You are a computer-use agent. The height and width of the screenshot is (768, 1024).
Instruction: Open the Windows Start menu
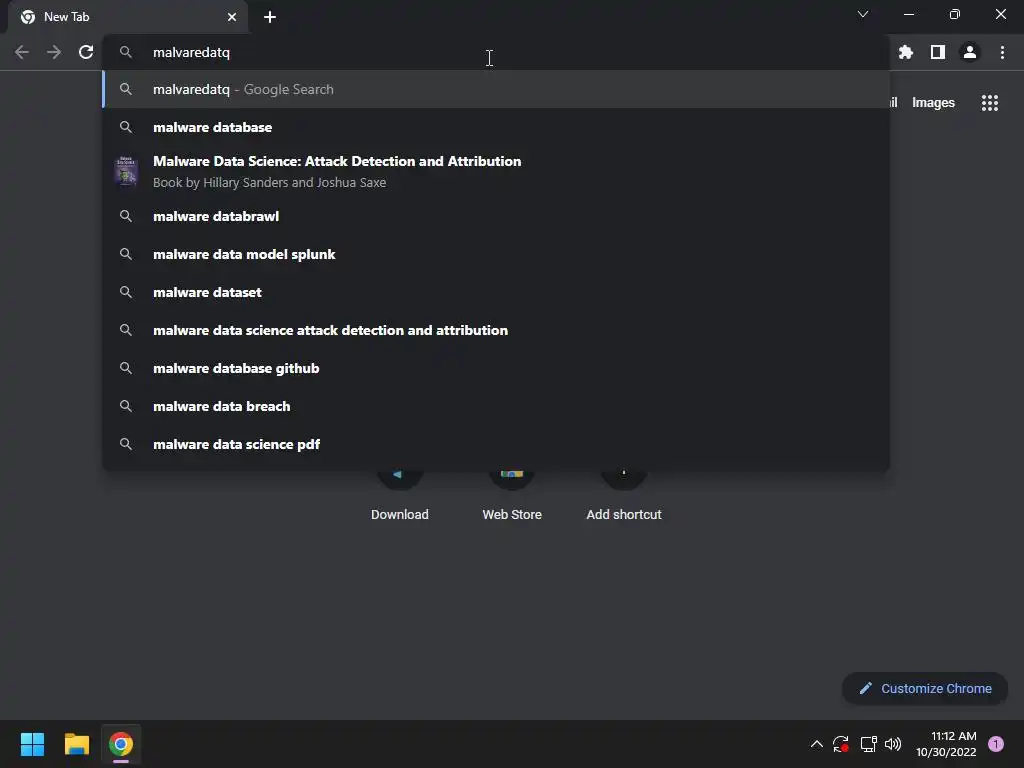32,744
